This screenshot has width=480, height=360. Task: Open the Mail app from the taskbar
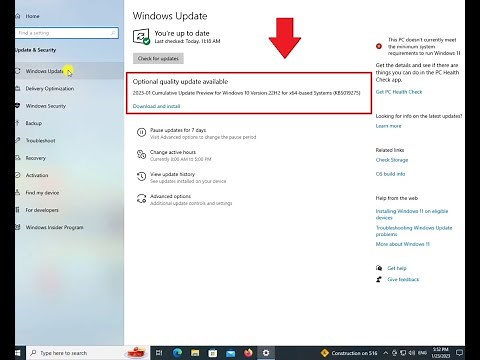pyautogui.click(x=230, y=353)
